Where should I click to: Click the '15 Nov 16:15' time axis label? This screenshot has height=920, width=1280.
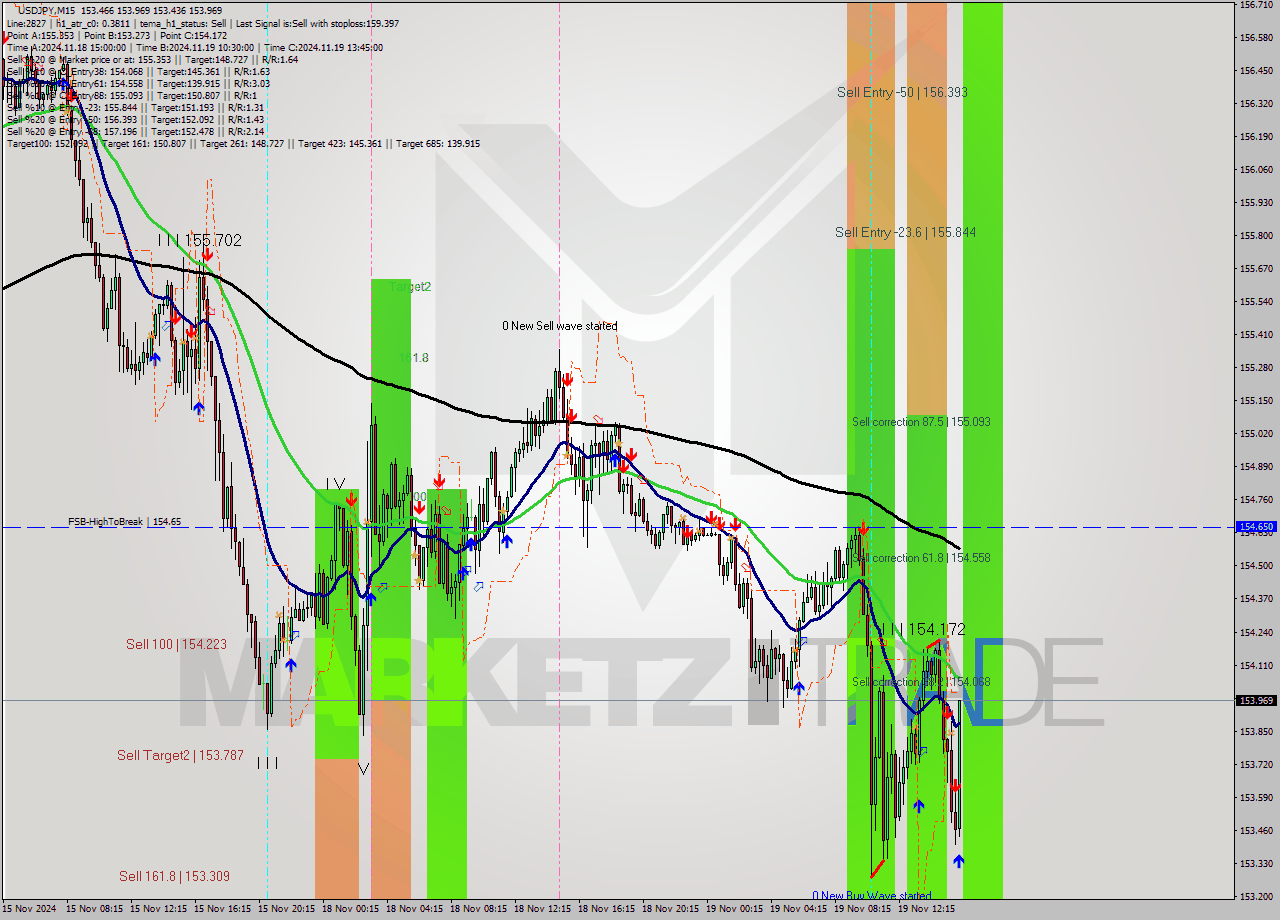[x=223, y=910]
